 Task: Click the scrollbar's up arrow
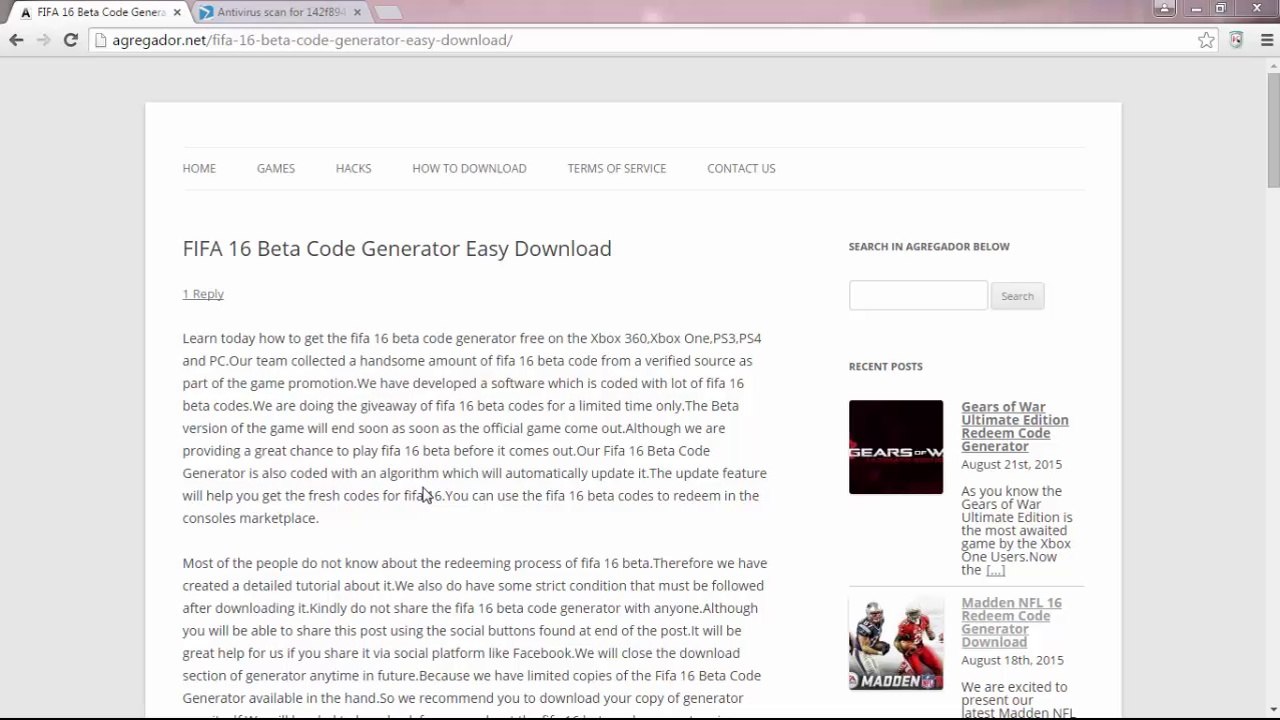point(1272,64)
